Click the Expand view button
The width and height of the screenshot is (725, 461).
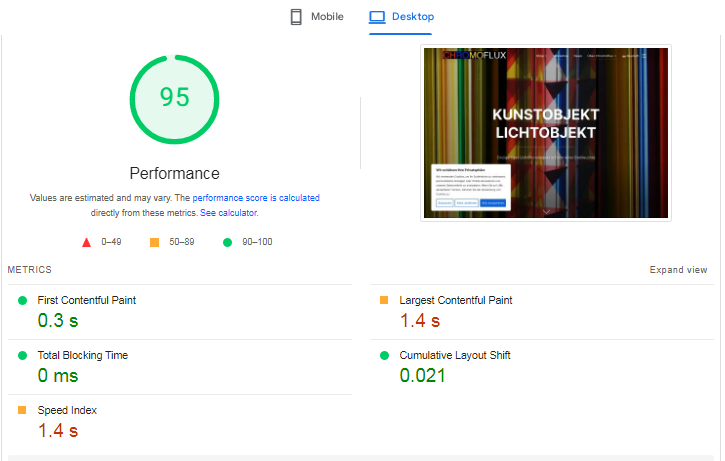point(678,270)
